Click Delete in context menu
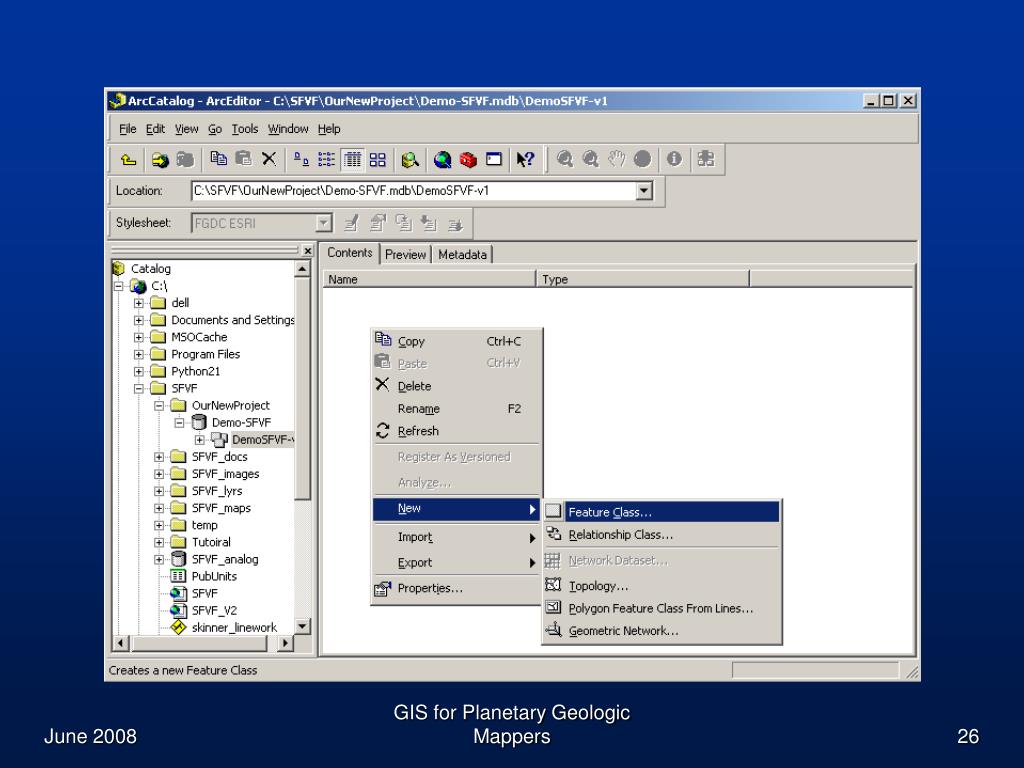This screenshot has width=1024, height=768. (456, 386)
